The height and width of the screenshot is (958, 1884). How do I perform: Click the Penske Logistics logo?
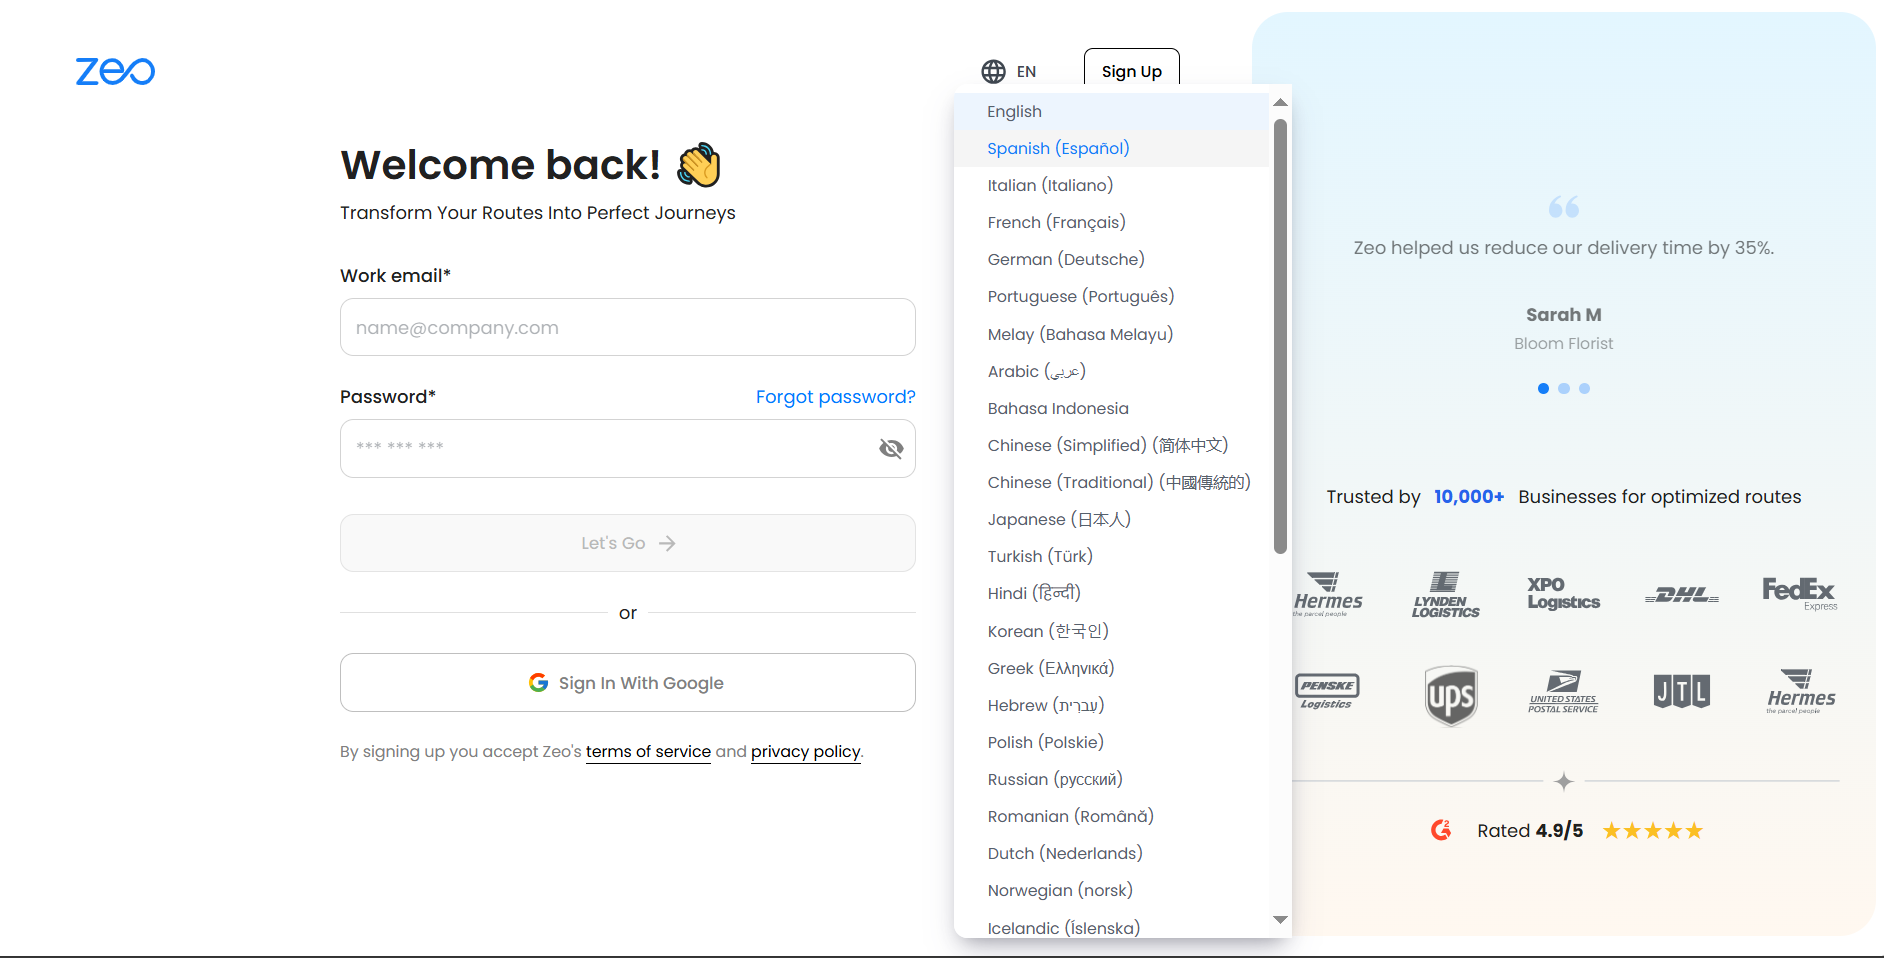(x=1327, y=691)
